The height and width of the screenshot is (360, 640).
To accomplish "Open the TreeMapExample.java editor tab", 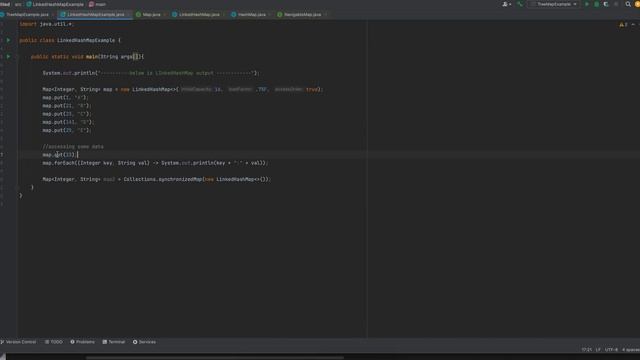I will [x=27, y=14].
